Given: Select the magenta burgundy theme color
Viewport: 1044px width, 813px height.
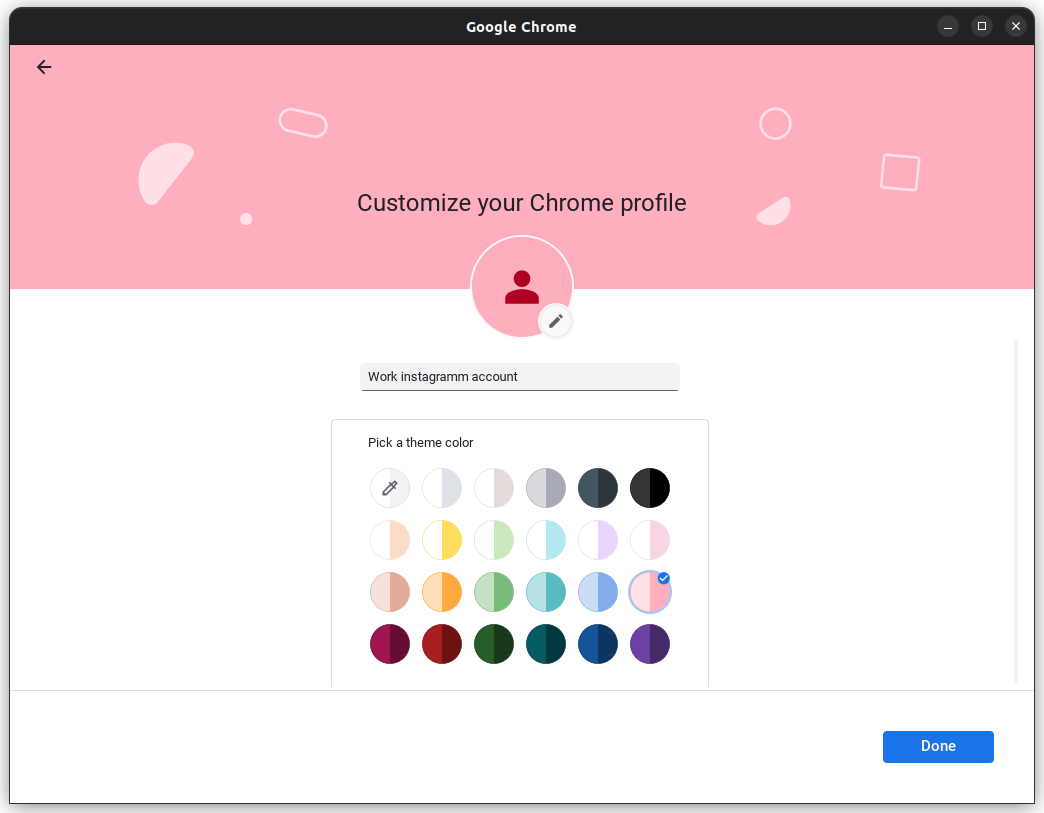Looking at the screenshot, I should click(390, 644).
